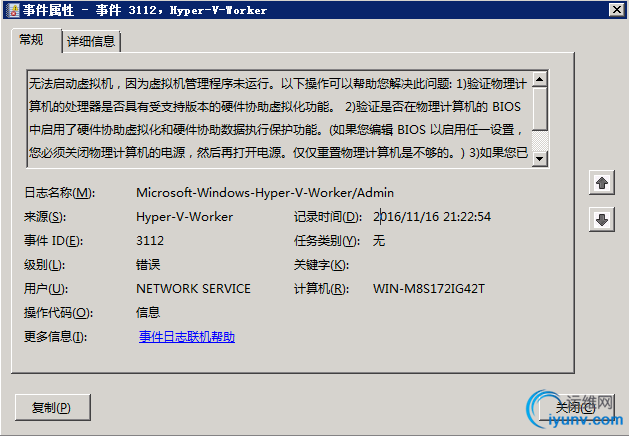
Task: Select user value NETWORK SERVICE
Action: click(x=193, y=289)
